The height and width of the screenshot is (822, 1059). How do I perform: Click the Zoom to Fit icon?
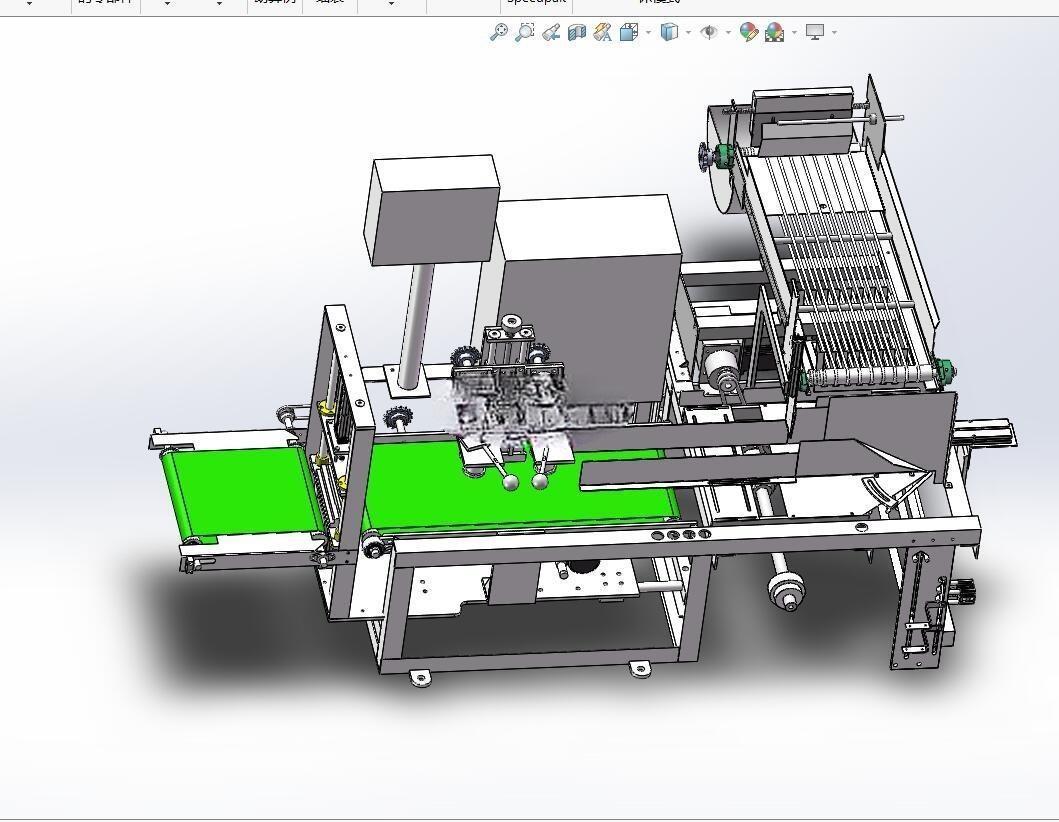(x=498, y=32)
